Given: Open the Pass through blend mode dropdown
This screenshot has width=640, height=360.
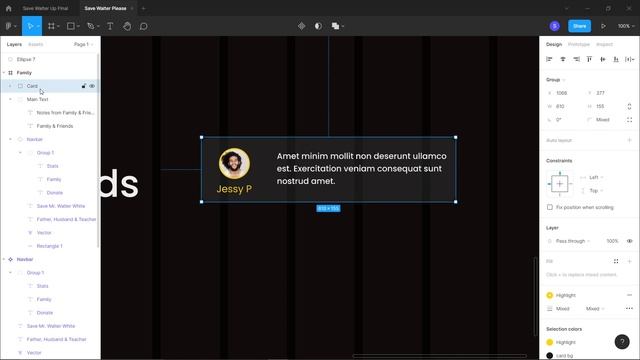Looking at the screenshot, I should click(573, 241).
